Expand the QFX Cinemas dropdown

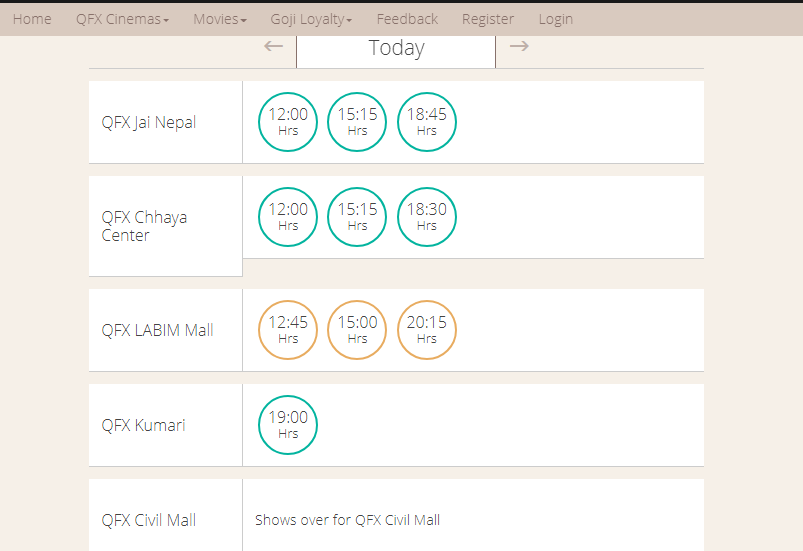click(122, 19)
